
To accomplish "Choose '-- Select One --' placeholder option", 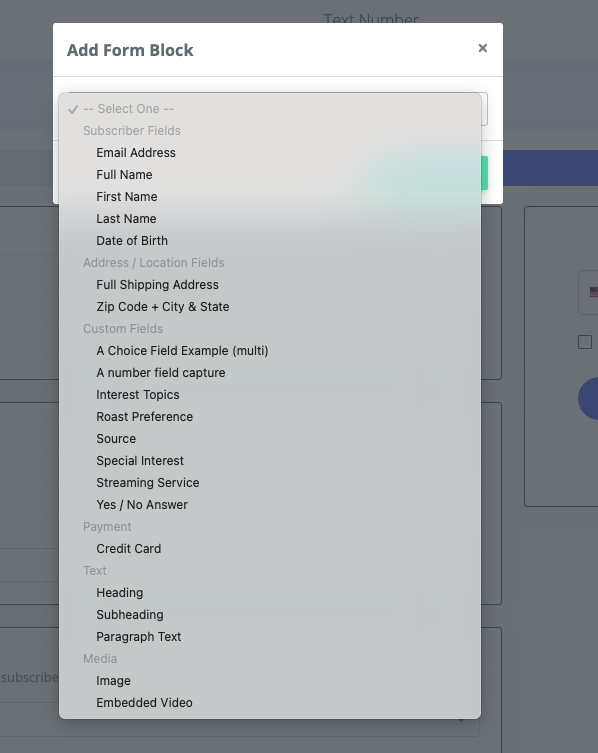I will (270, 109).
